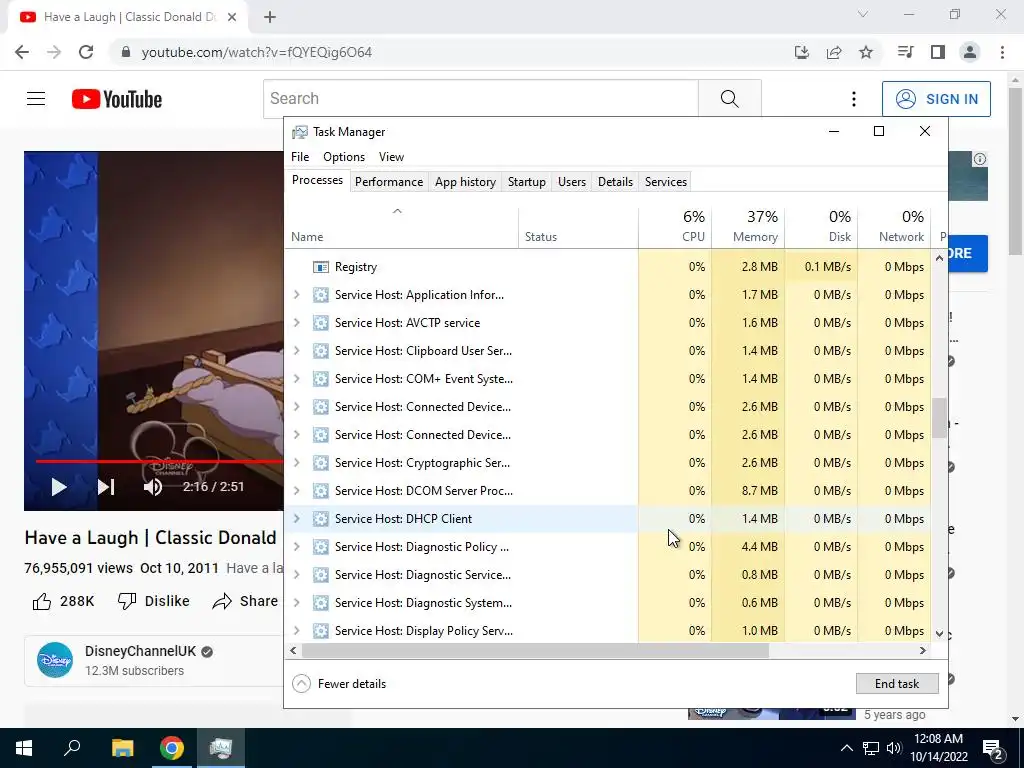1024x768 pixels.
Task: Switch to App history tab
Action: click(x=465, y=182)
